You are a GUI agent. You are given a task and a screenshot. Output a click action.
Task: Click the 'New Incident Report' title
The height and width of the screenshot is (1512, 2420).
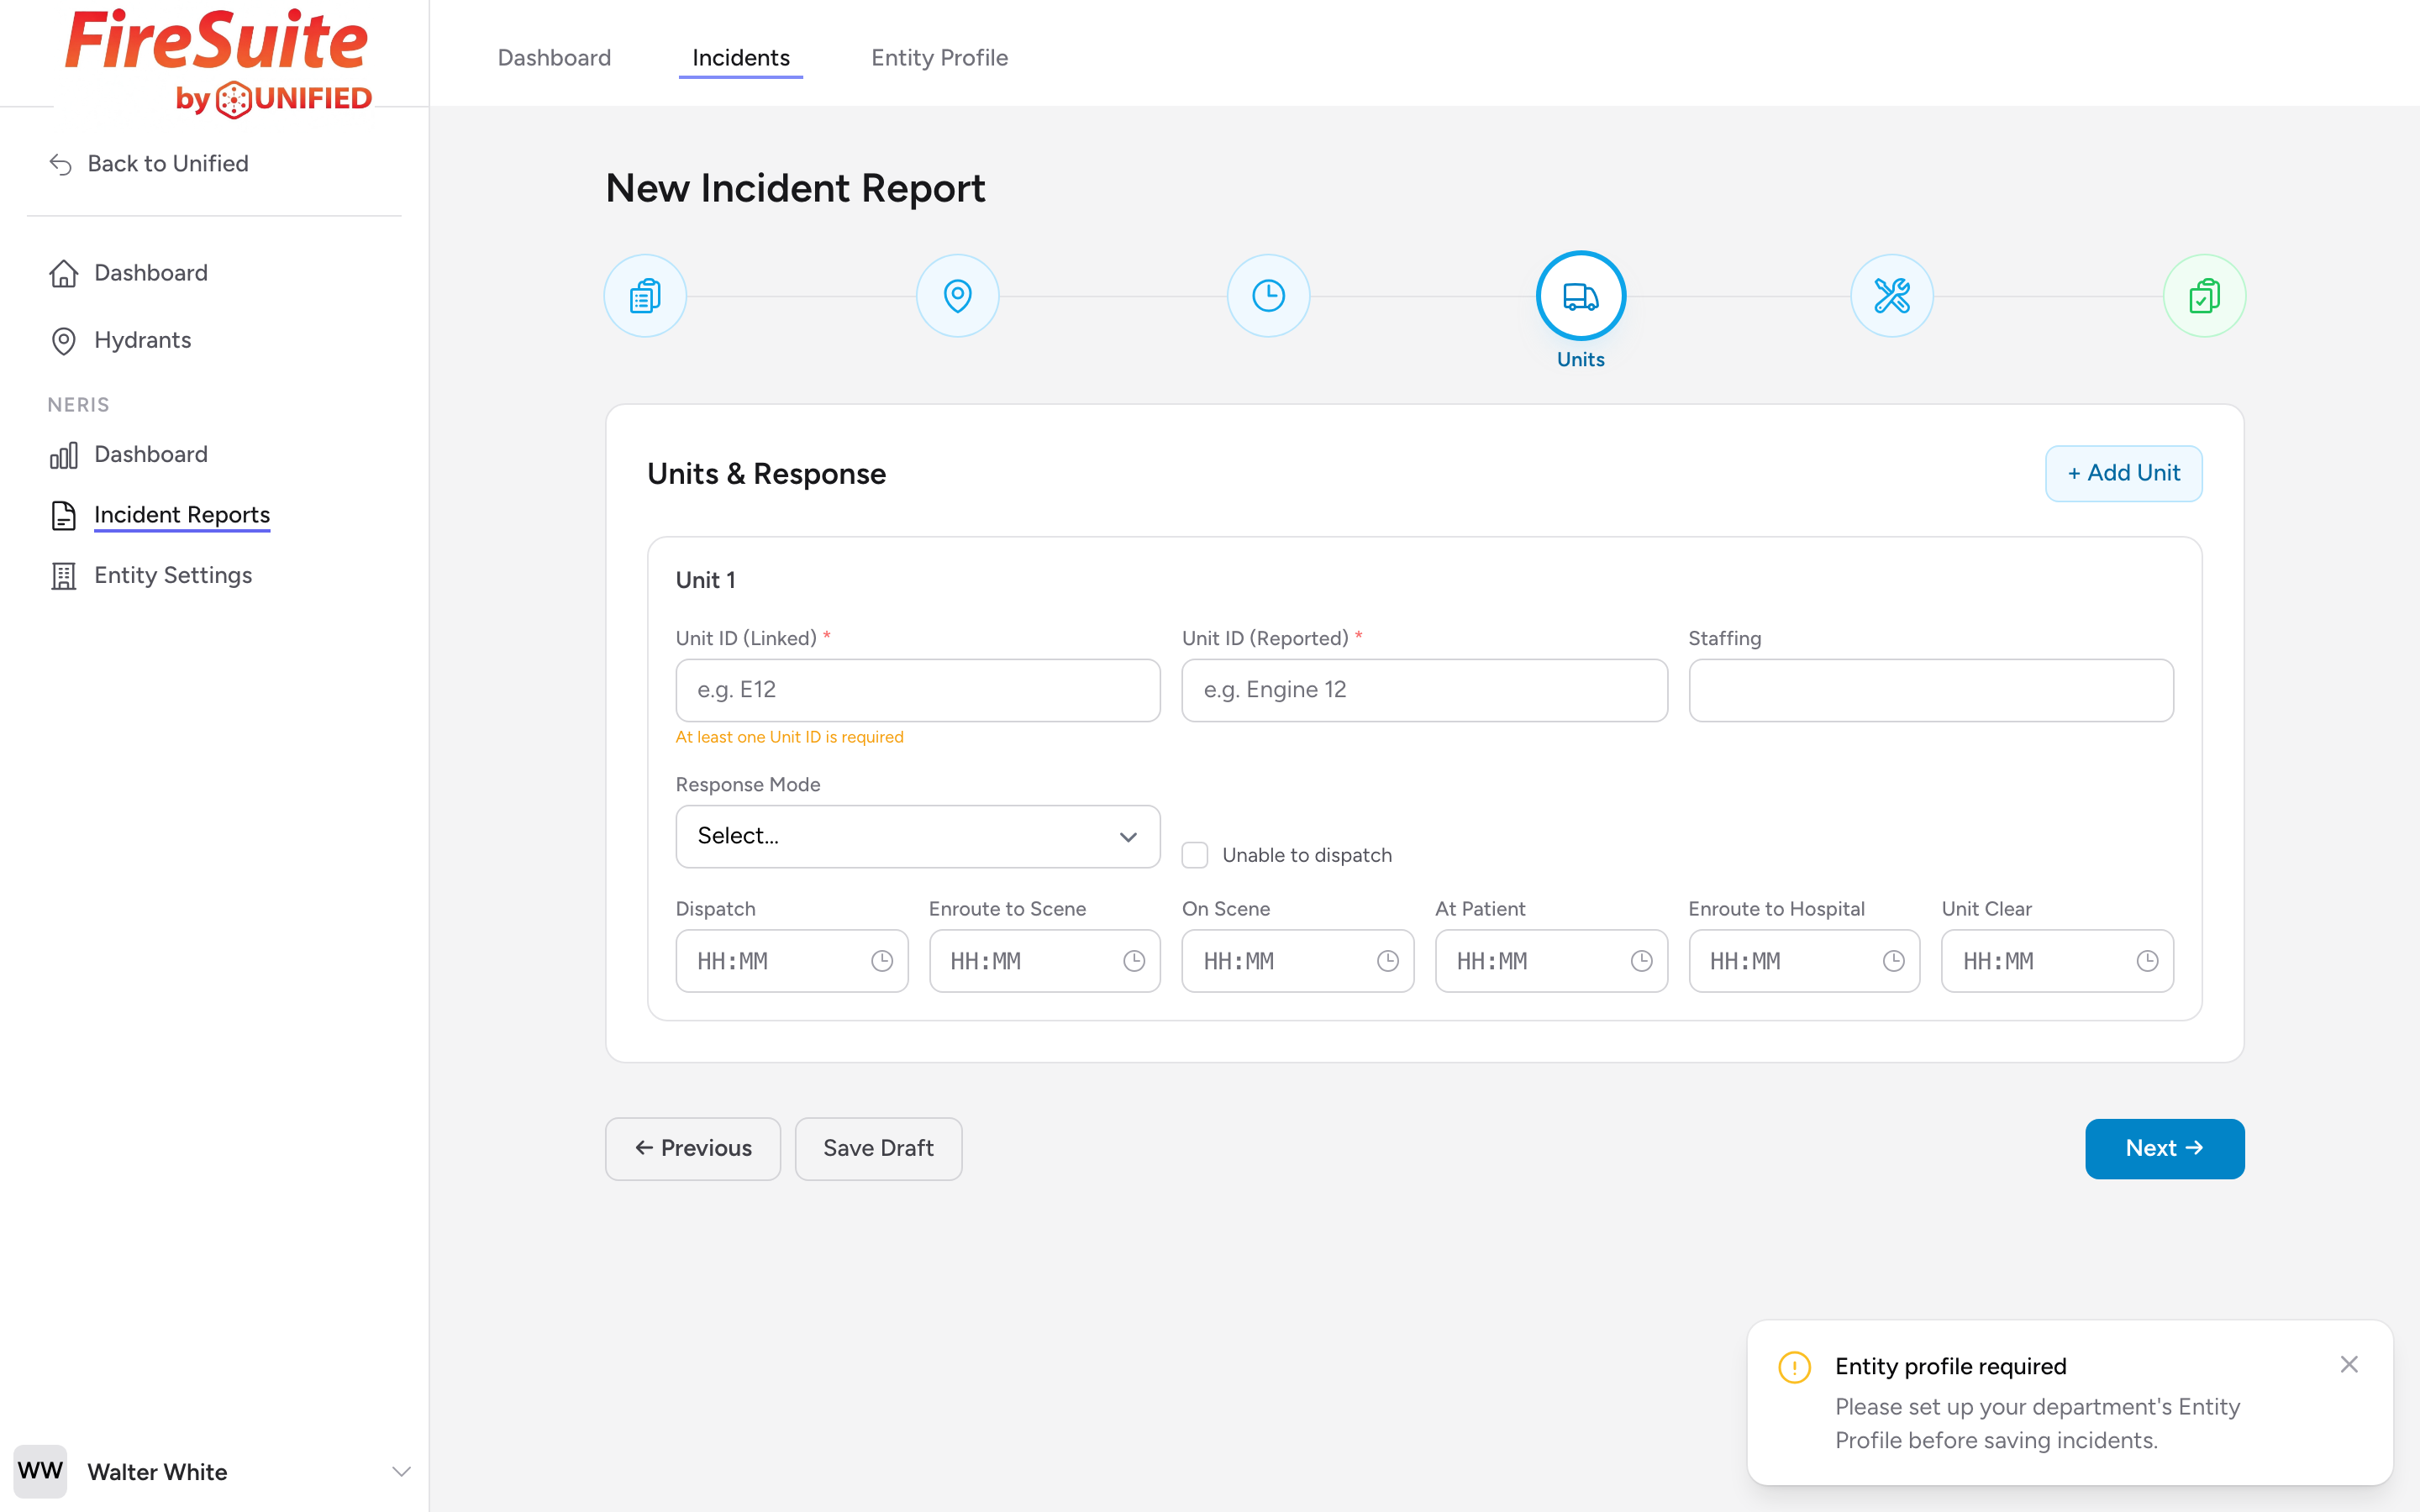point(795,188)
